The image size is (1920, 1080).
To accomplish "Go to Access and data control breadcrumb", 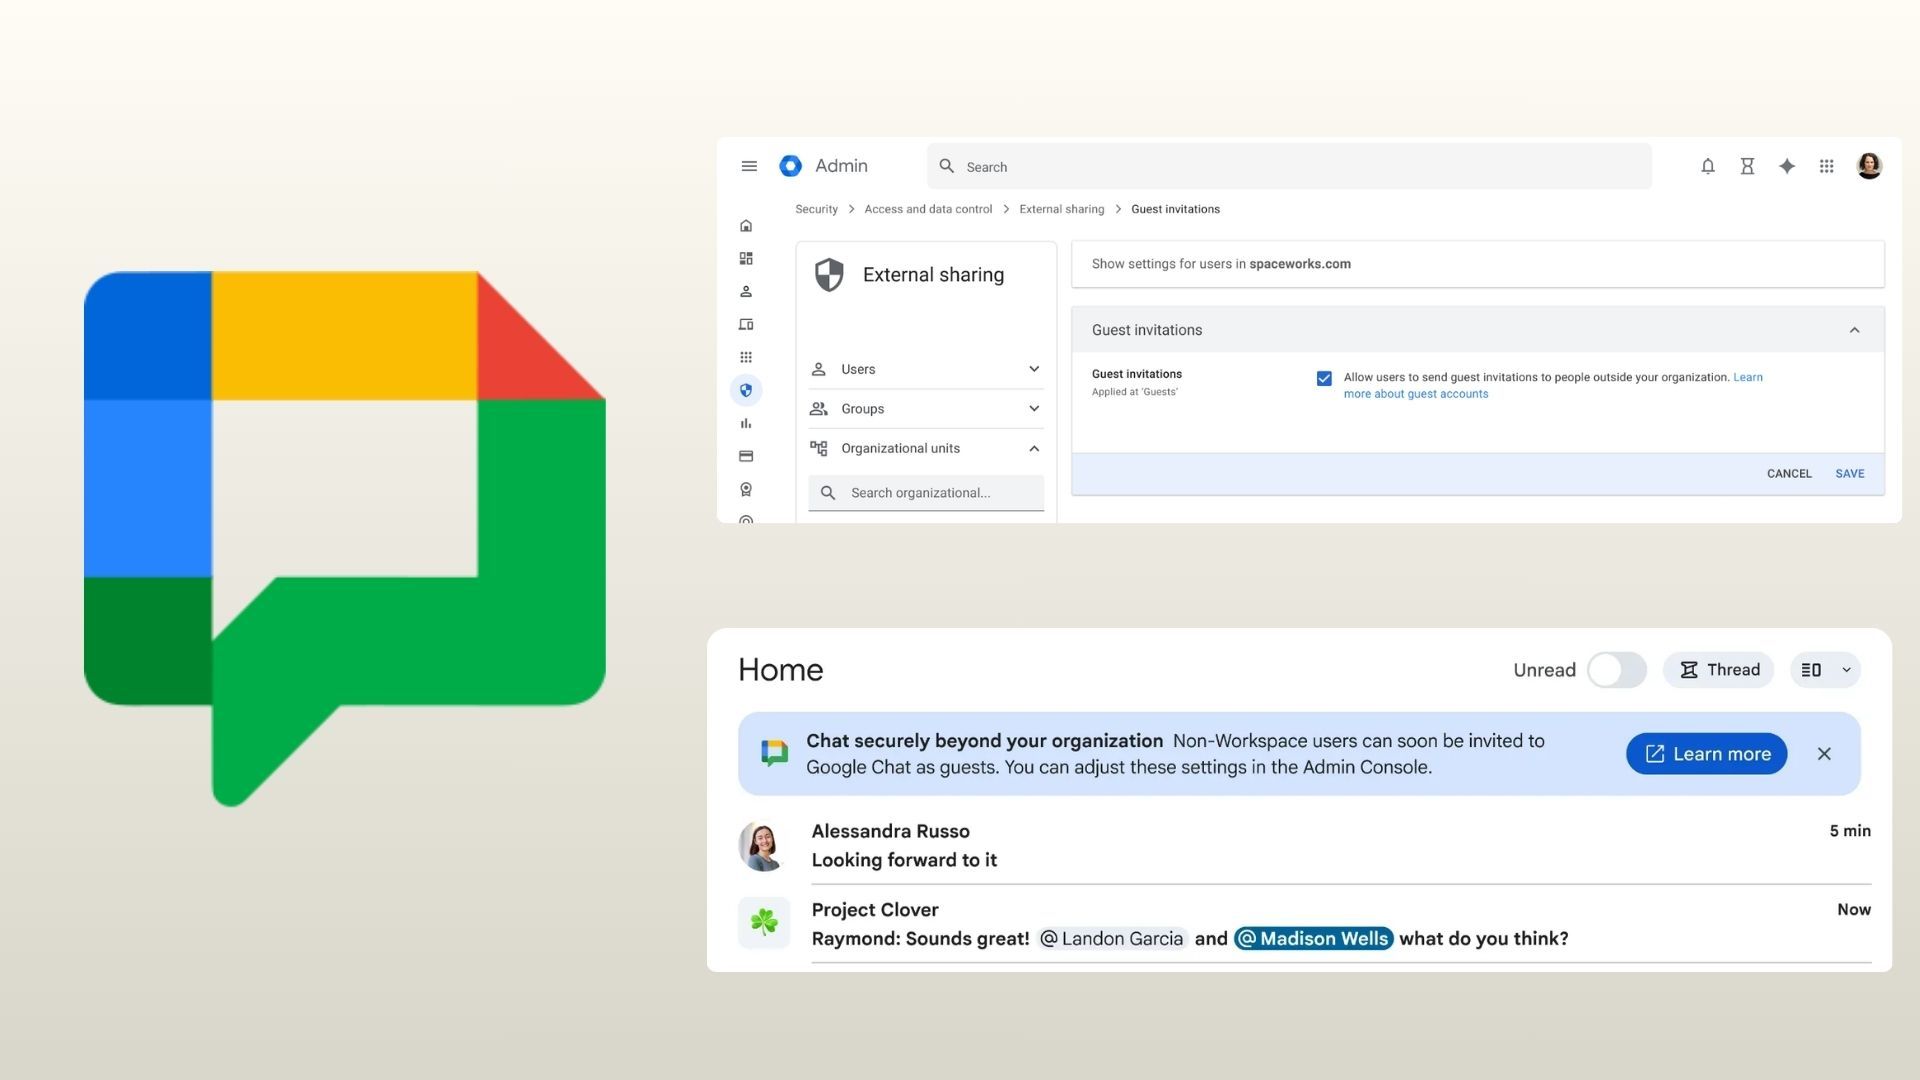I will 928,209.
